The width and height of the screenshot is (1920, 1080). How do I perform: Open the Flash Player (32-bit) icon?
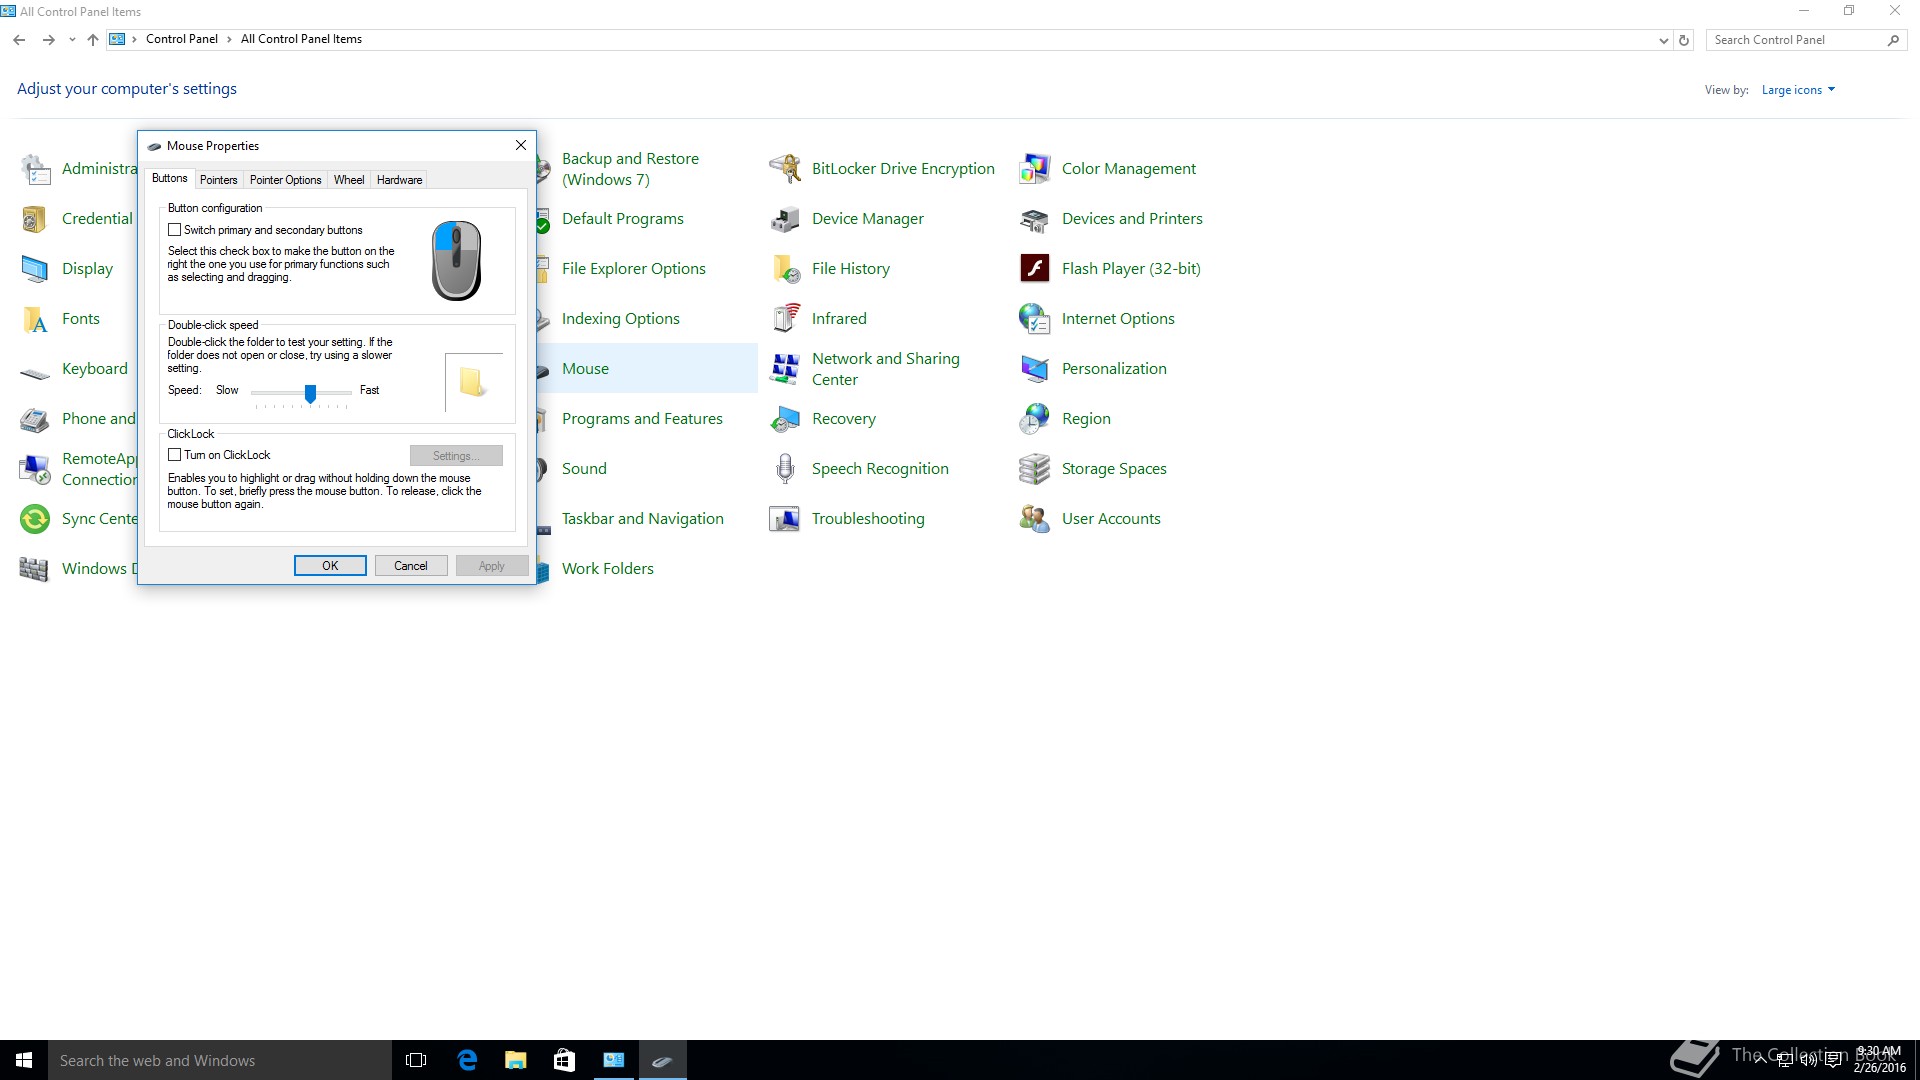(1035, 269)
